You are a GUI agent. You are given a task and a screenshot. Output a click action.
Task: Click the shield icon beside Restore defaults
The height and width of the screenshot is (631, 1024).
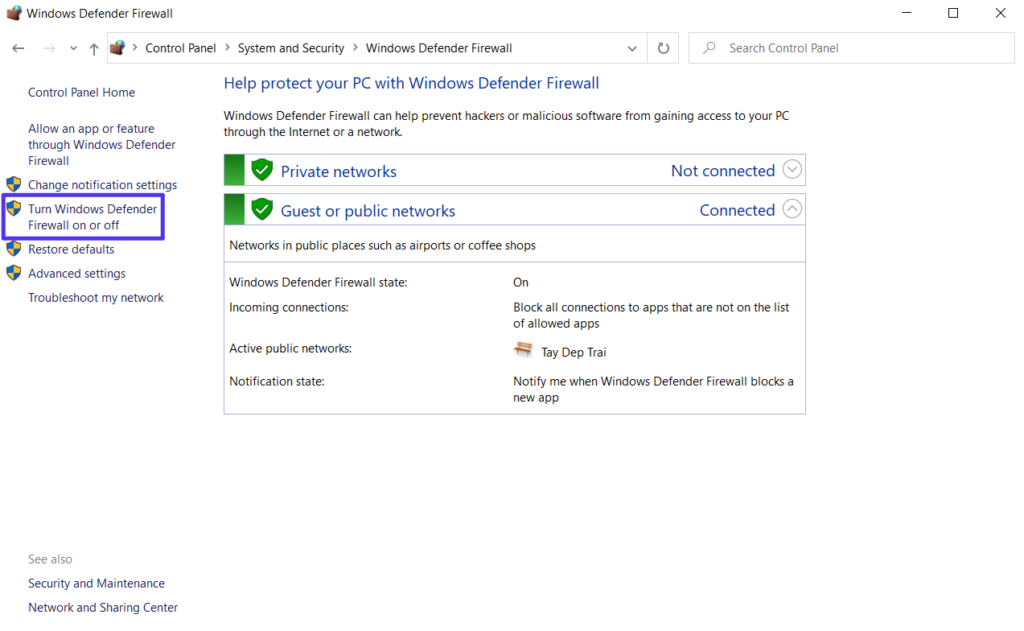(14, 249)
